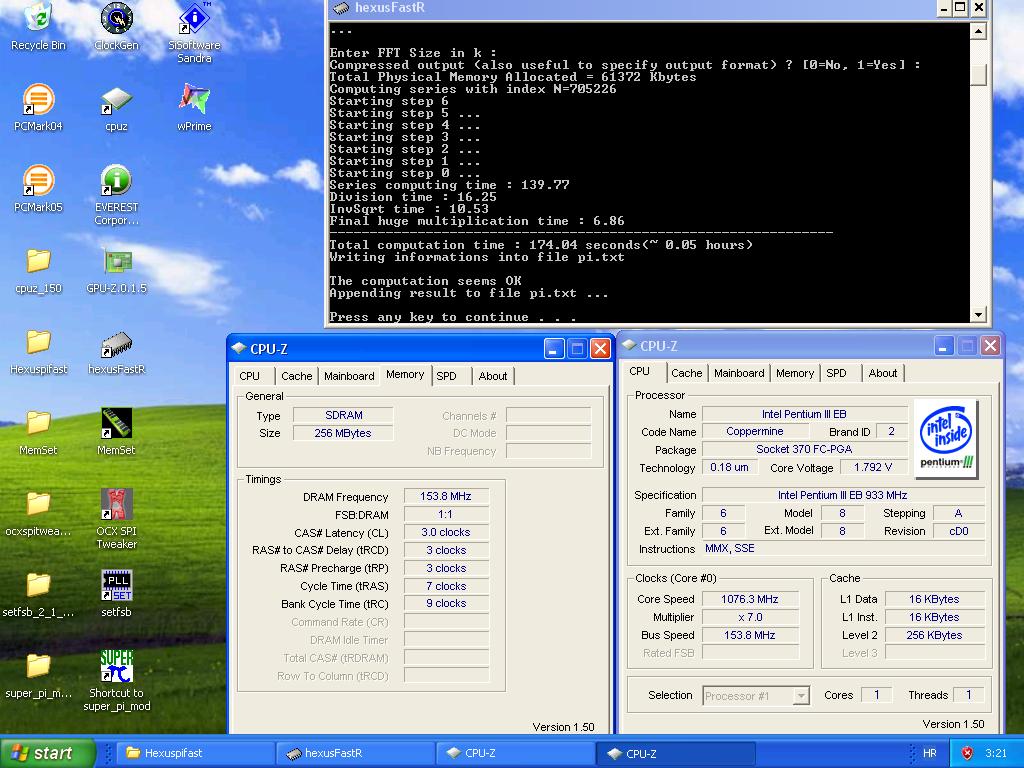
Task: Open SPD tab in right CPU-Z window
Action: [837, 374]
